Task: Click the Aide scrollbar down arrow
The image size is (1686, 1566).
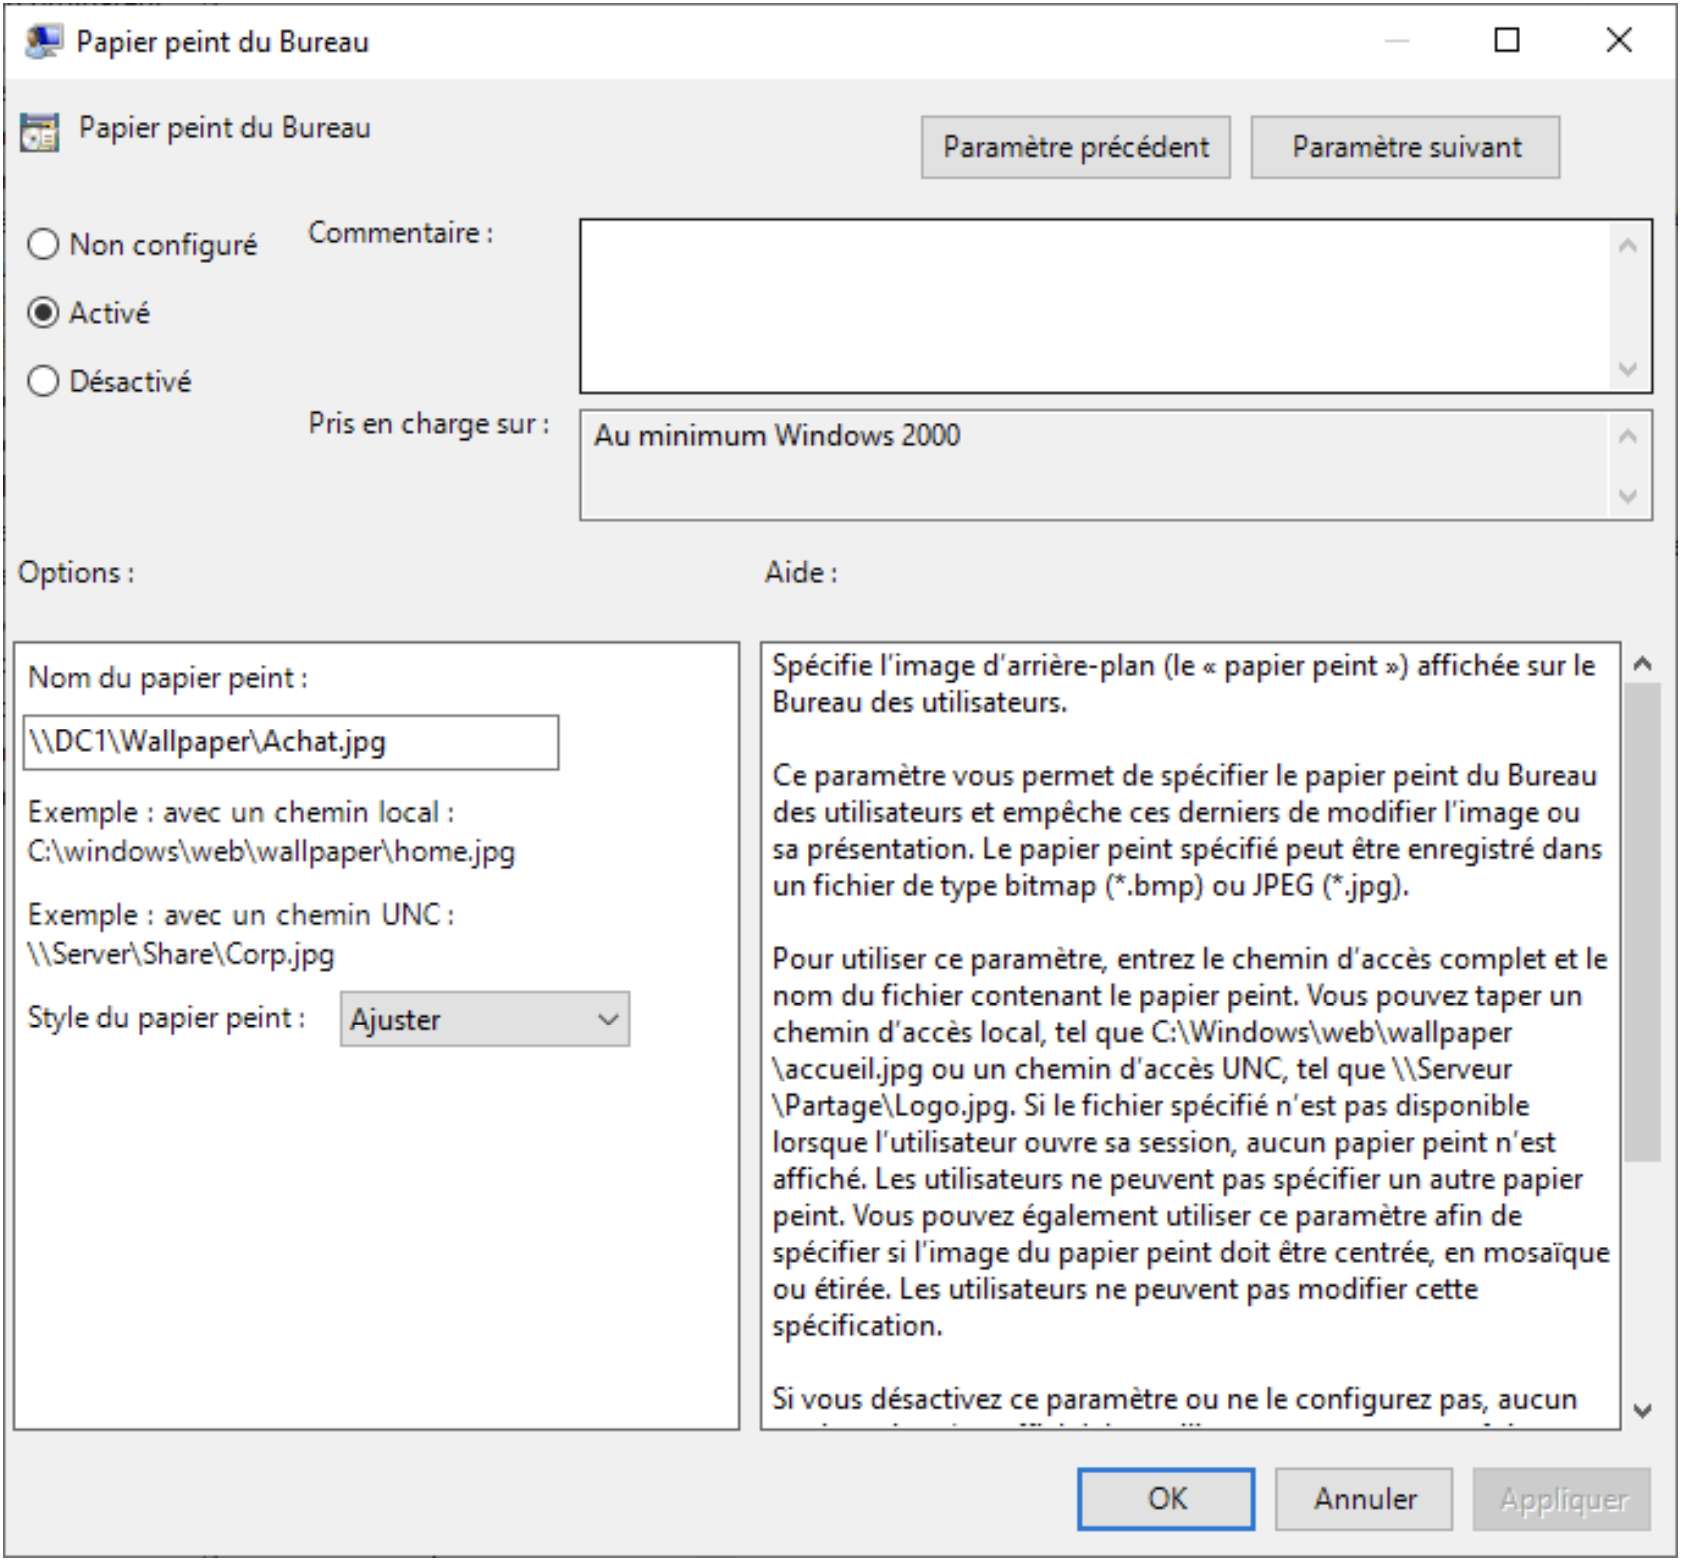Action: pyautogui.click(x=1642, y=1411)
